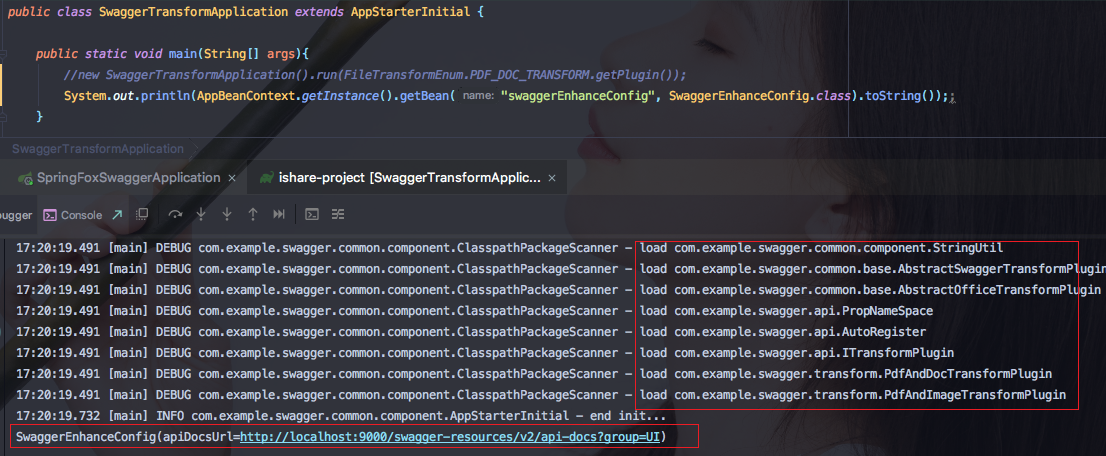Click the name: parameter hint
The image size is (1106, 456).
tap(478, 96)
